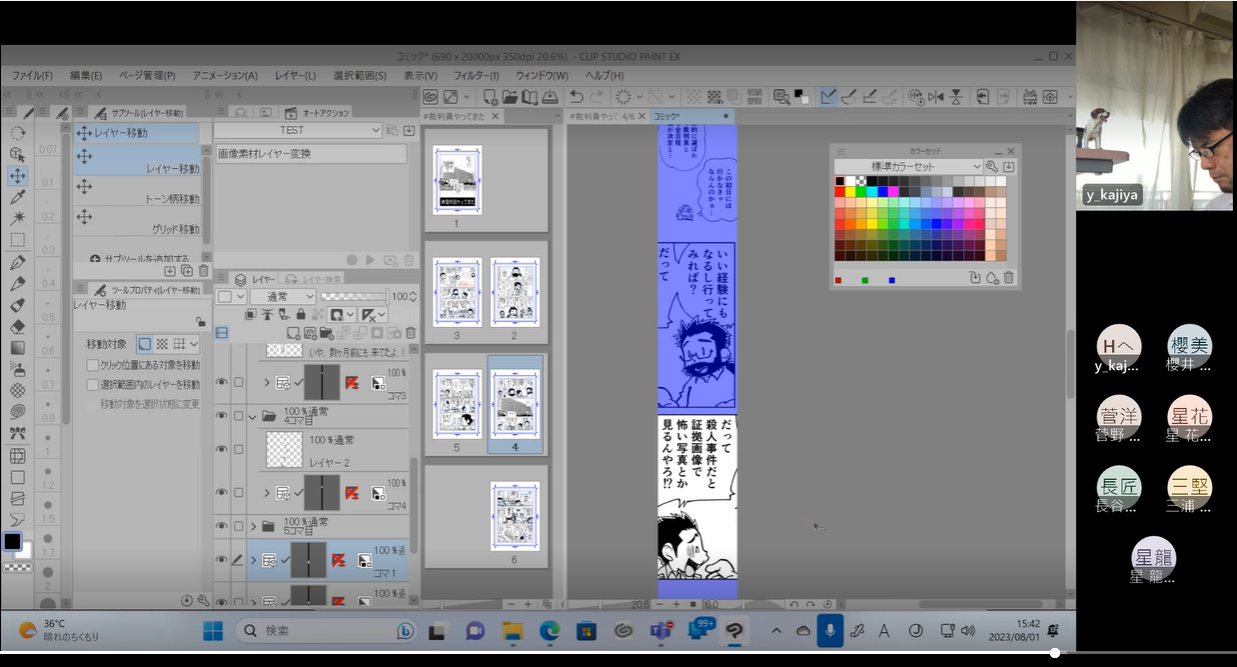Screen dimensions: 1237x667
Task: Open the ページ管理(P) menu
Action: pyautogui.click(x=147, y=75)
